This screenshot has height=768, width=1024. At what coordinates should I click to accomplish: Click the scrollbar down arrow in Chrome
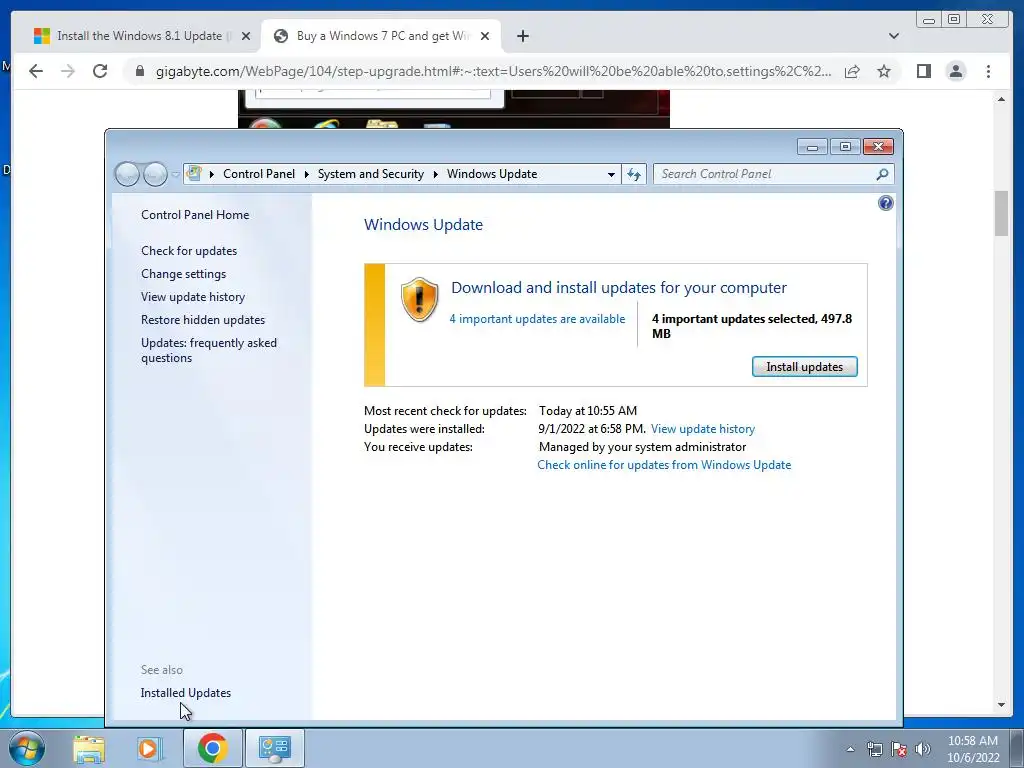point(1001,705)
